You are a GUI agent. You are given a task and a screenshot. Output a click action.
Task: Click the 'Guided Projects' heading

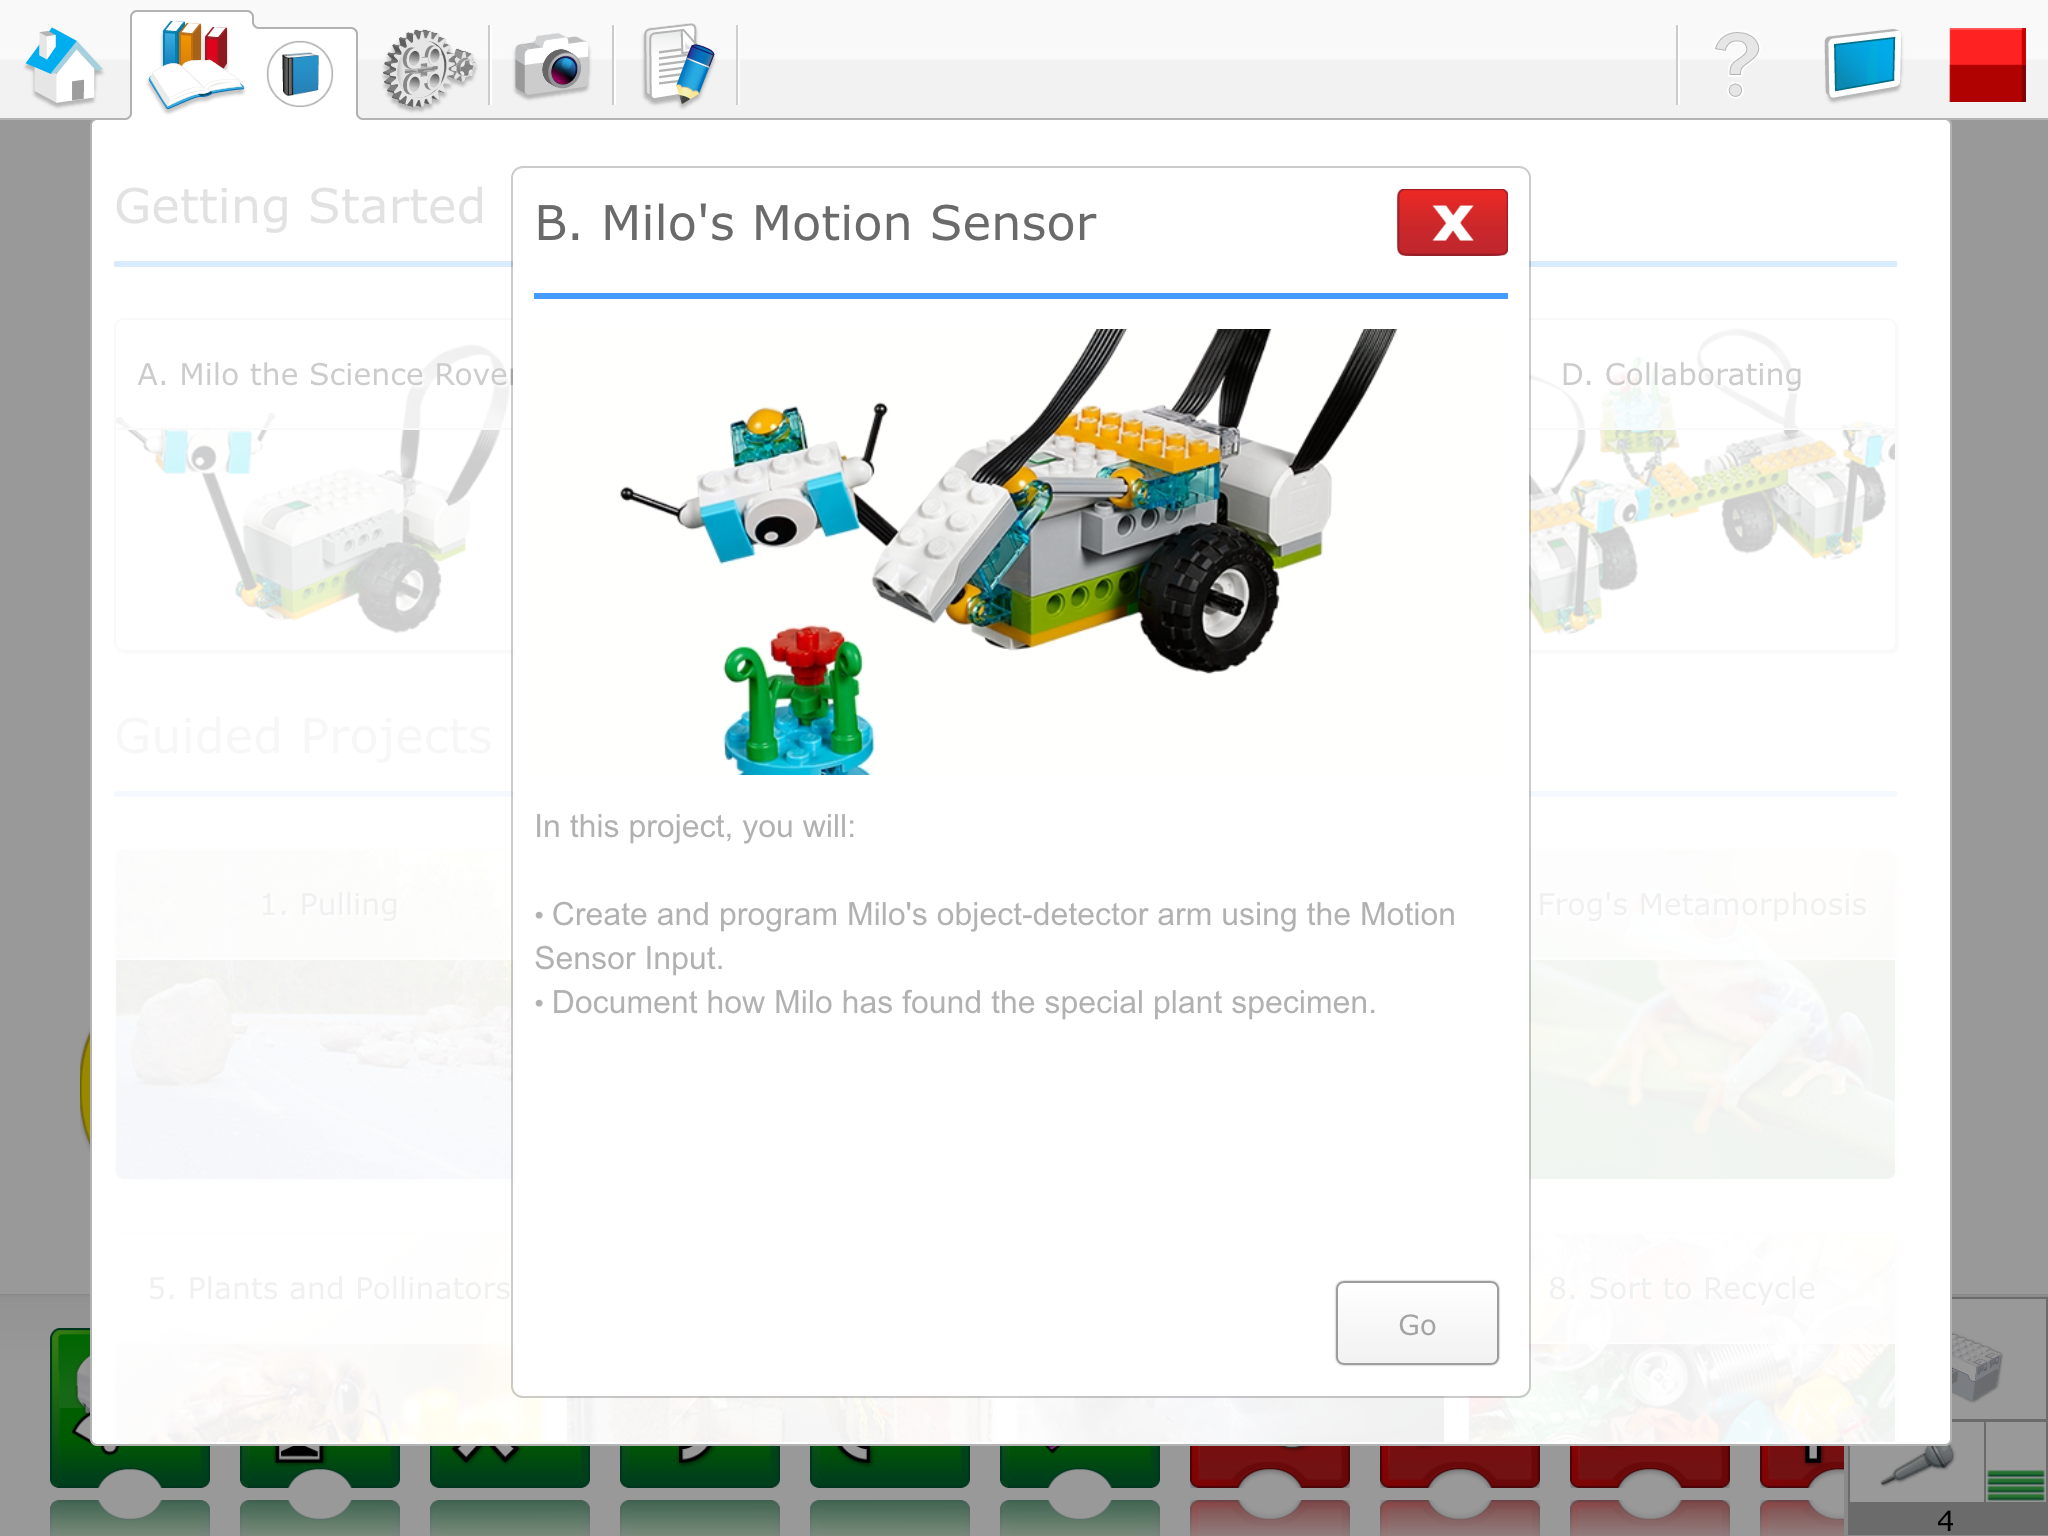[304, 736]
